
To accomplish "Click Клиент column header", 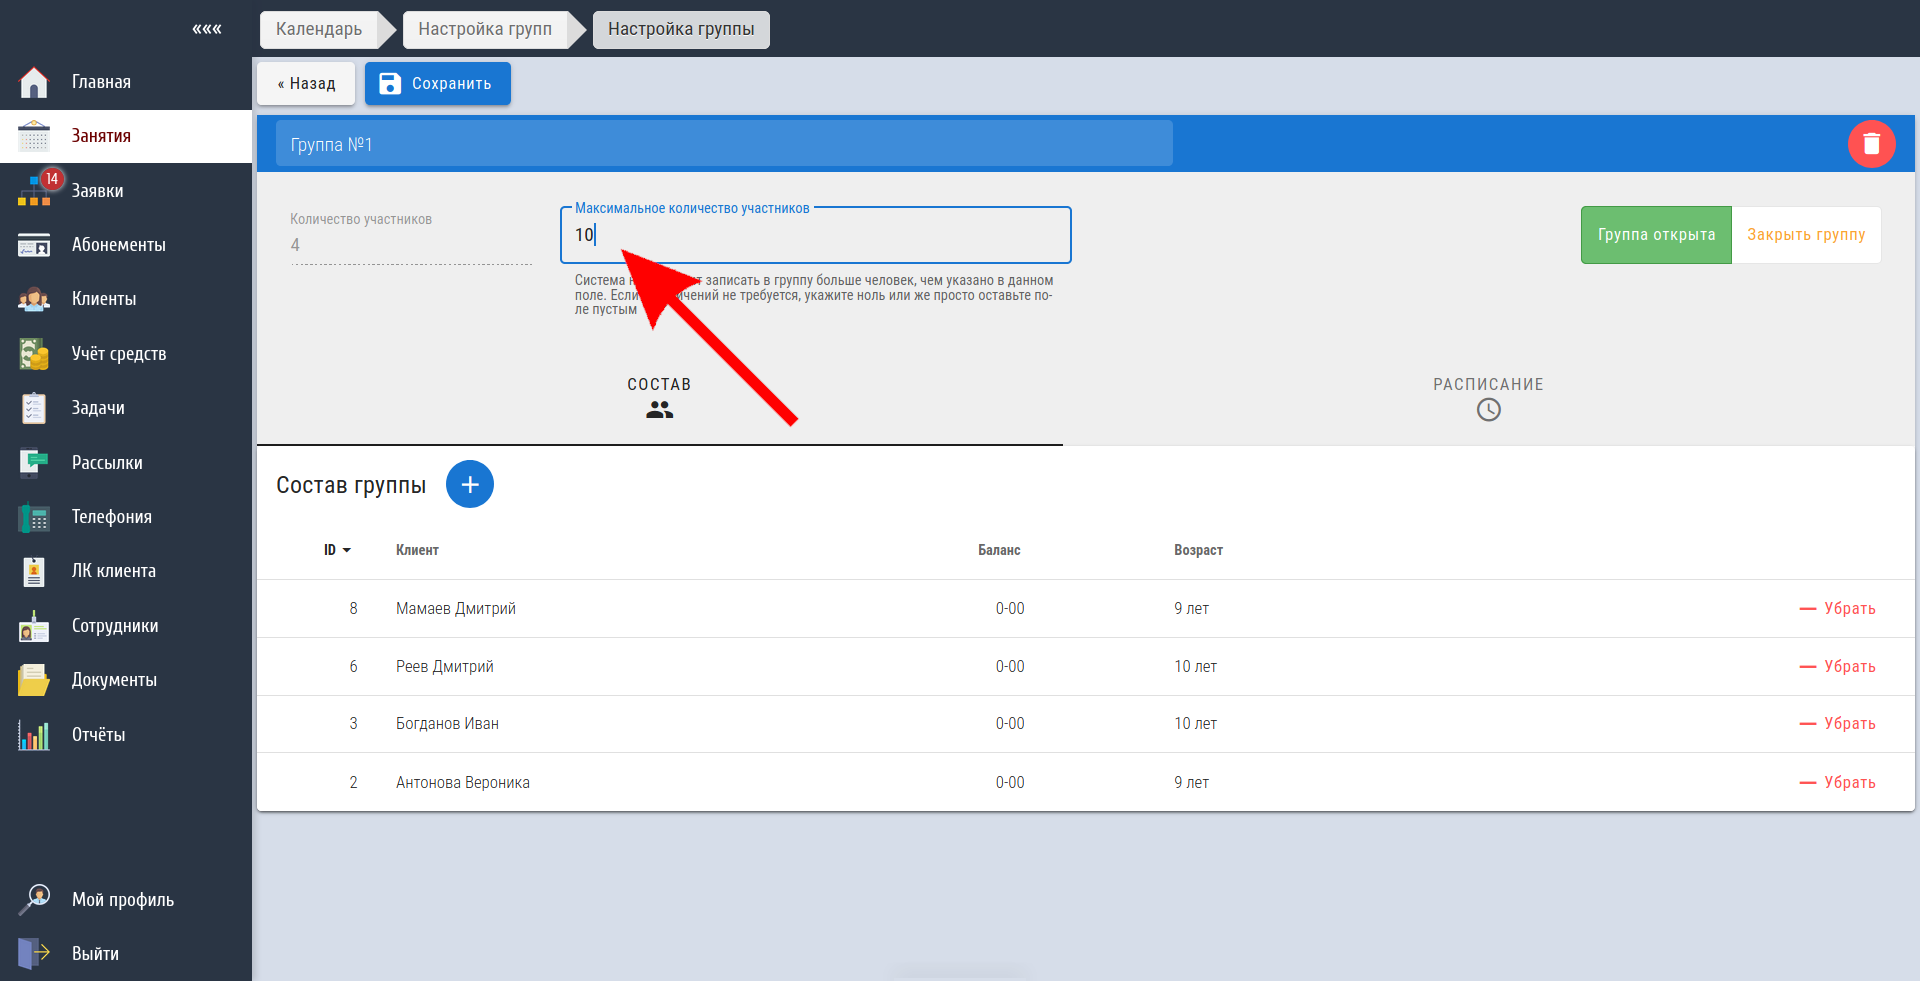I will 417,550.
